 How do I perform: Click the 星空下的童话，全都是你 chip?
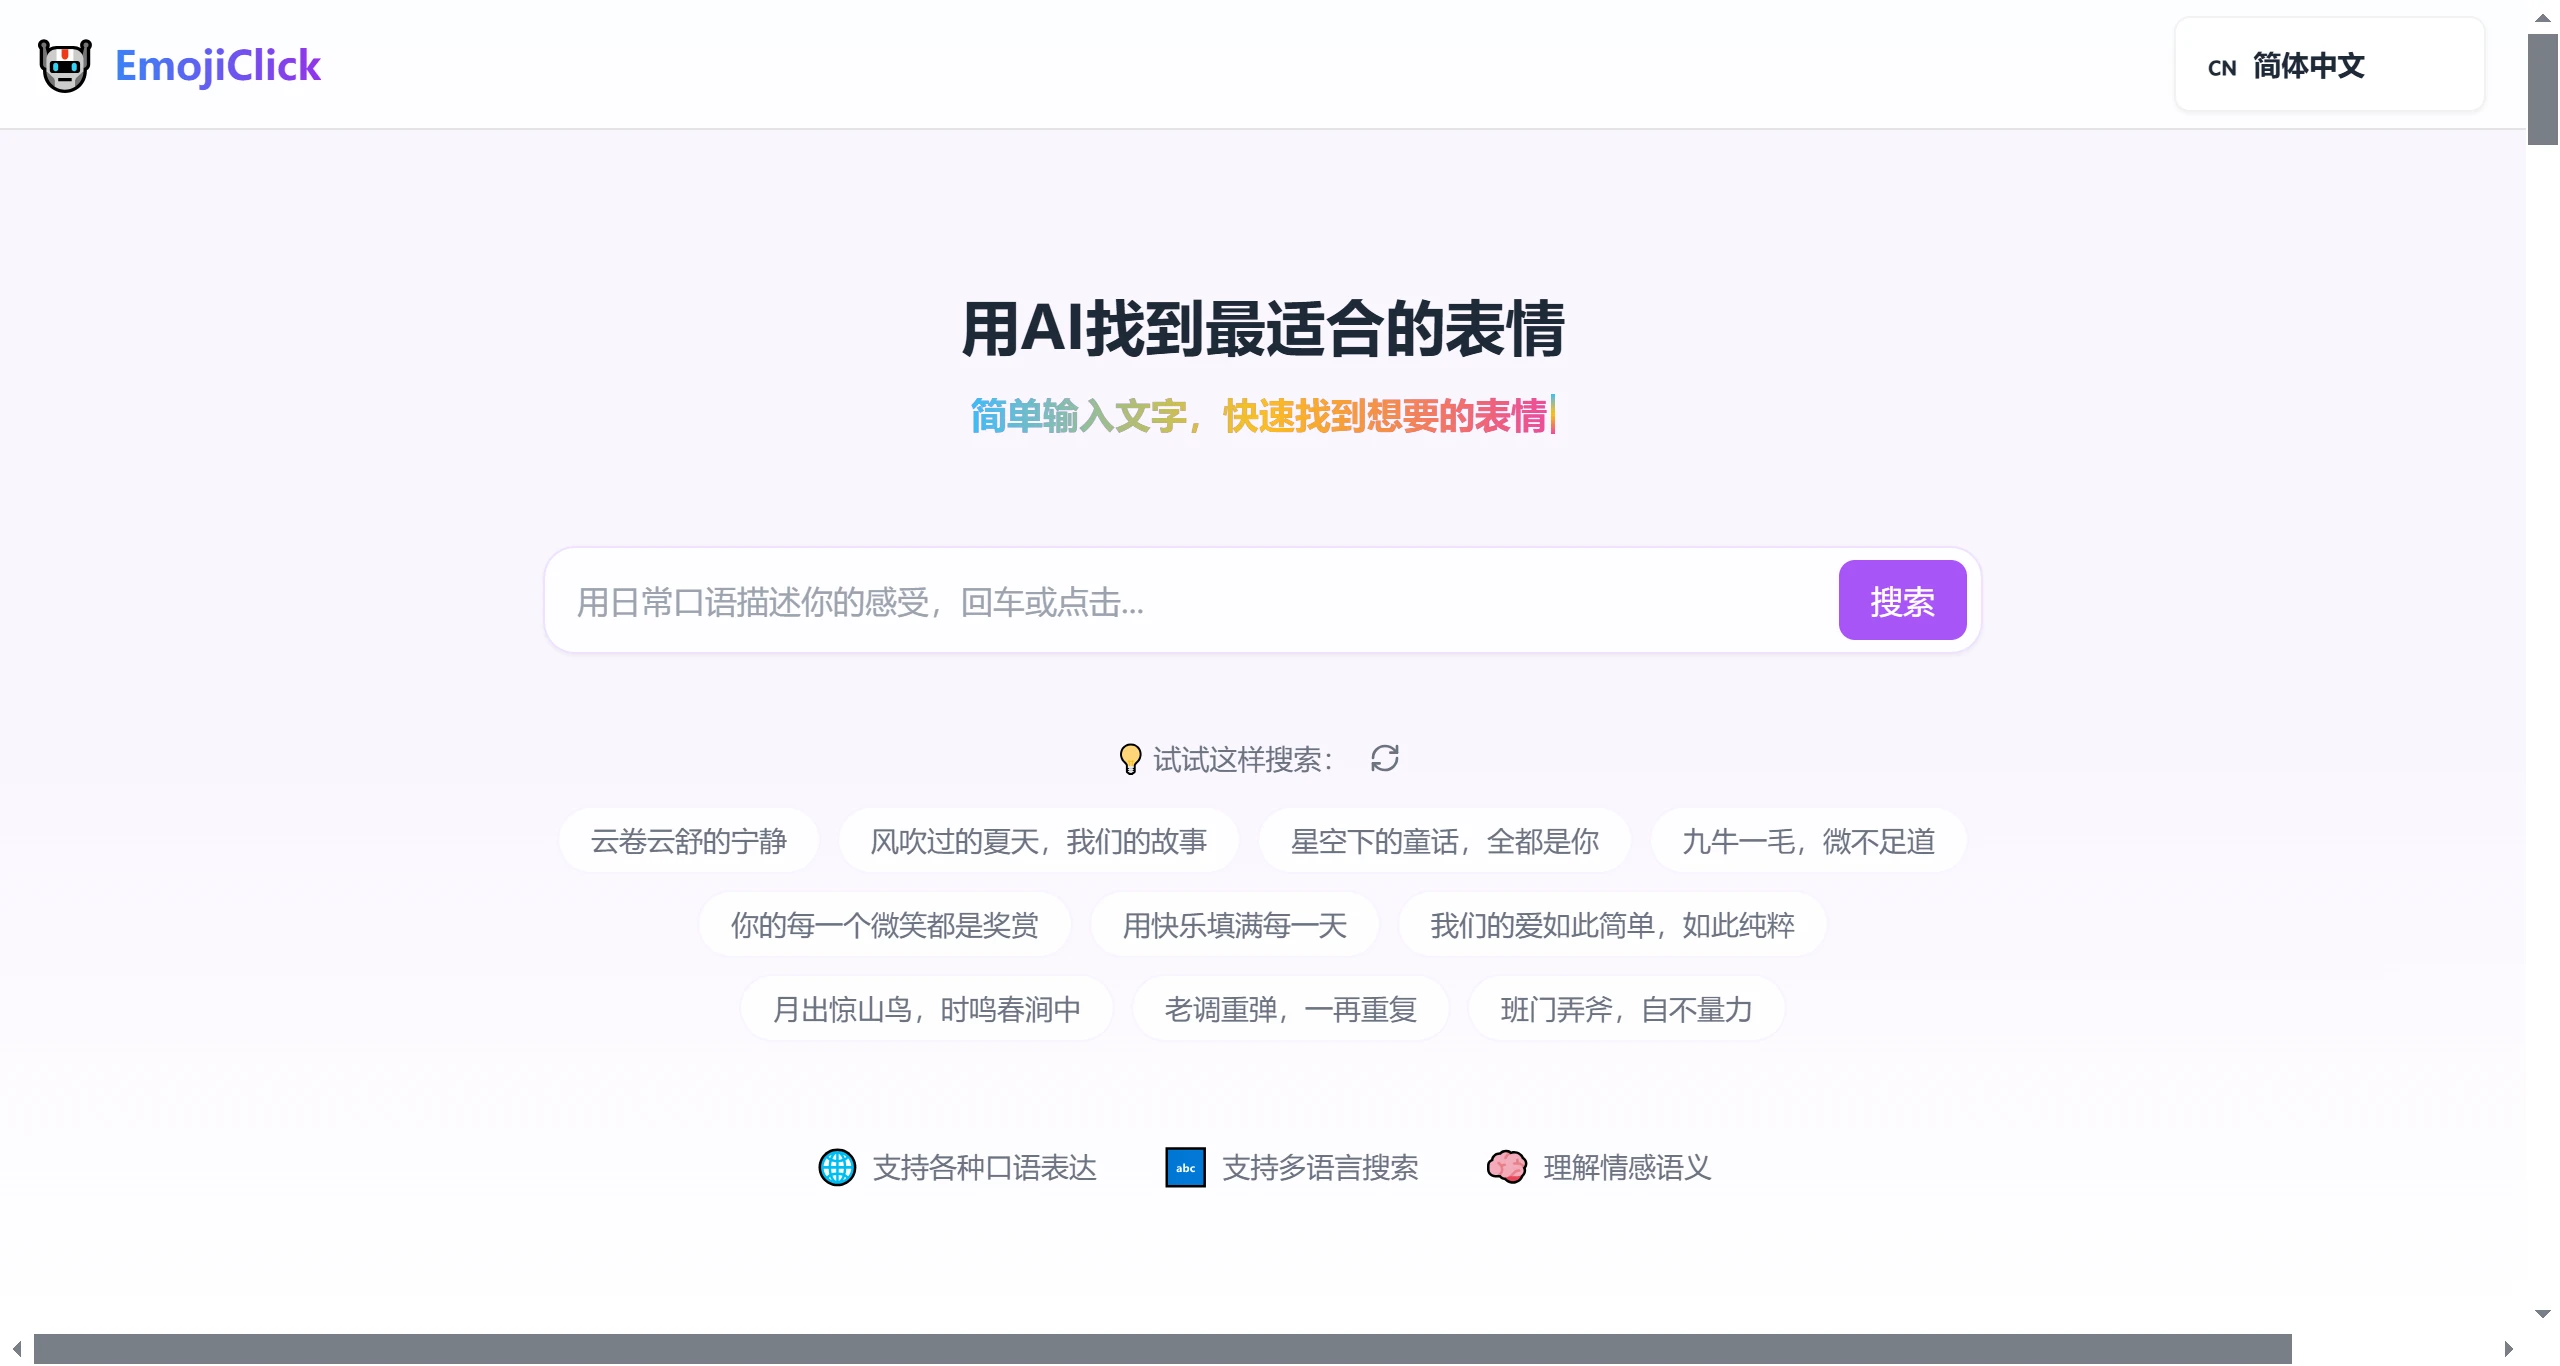1444,840
